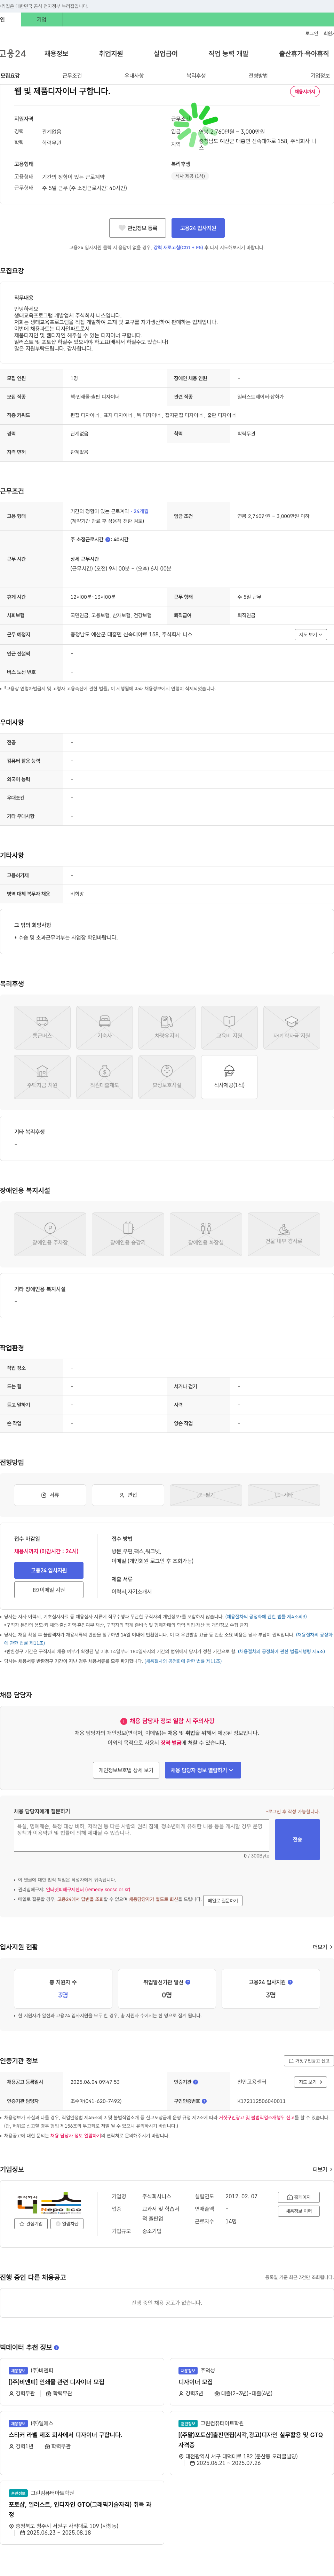Click the 열람제한 button
Image resolution: width=334 pixels, height=2576 pixels.
coord(67,2224)
